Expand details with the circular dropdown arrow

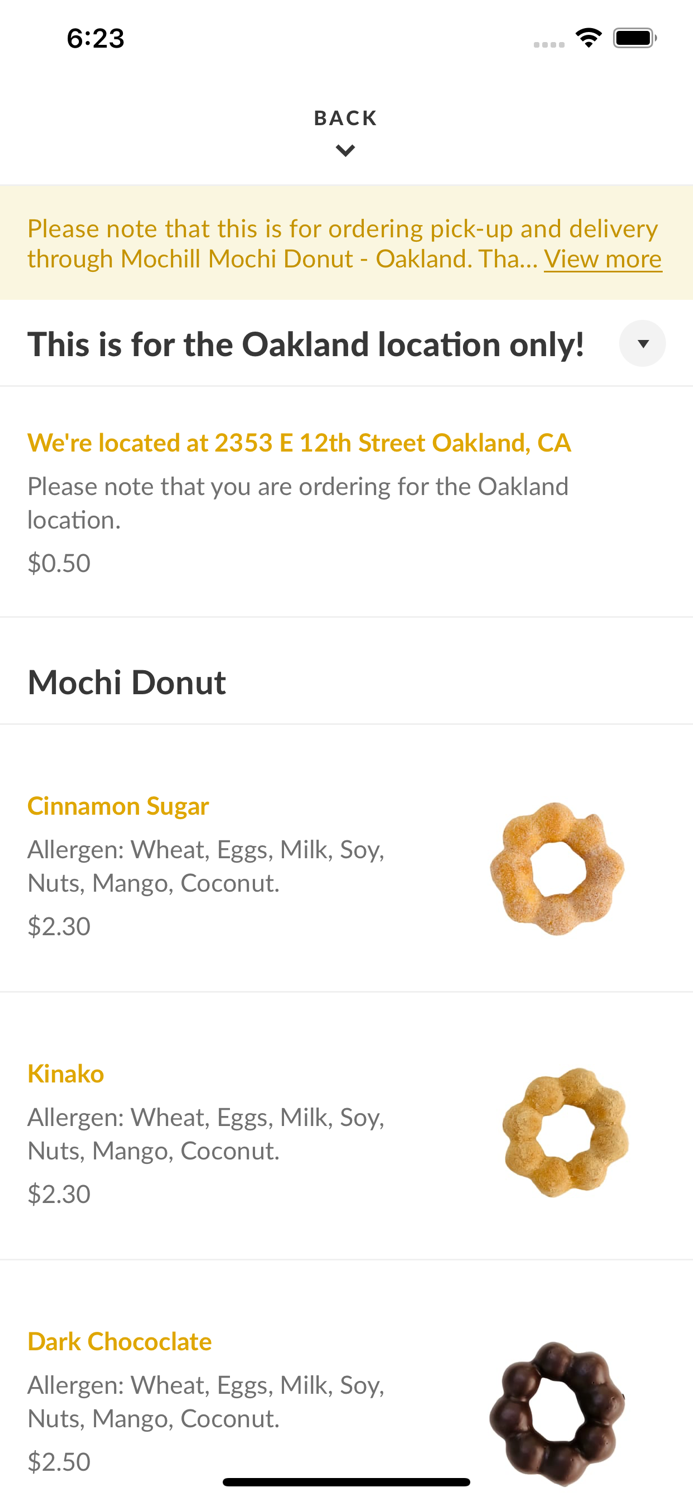coord(643,343)
